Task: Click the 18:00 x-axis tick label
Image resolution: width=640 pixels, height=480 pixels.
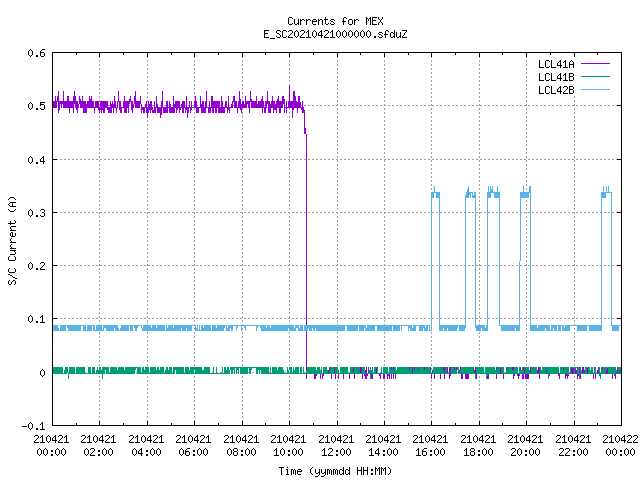Action: point(478,452)
